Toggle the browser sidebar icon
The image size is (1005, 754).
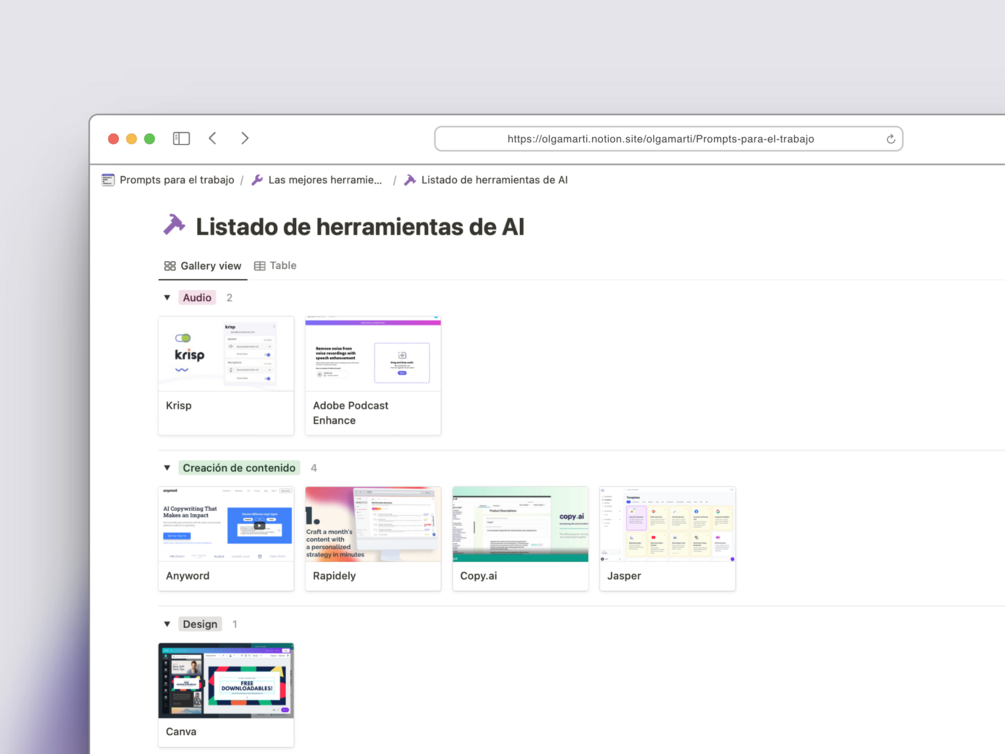click(181, 138)
